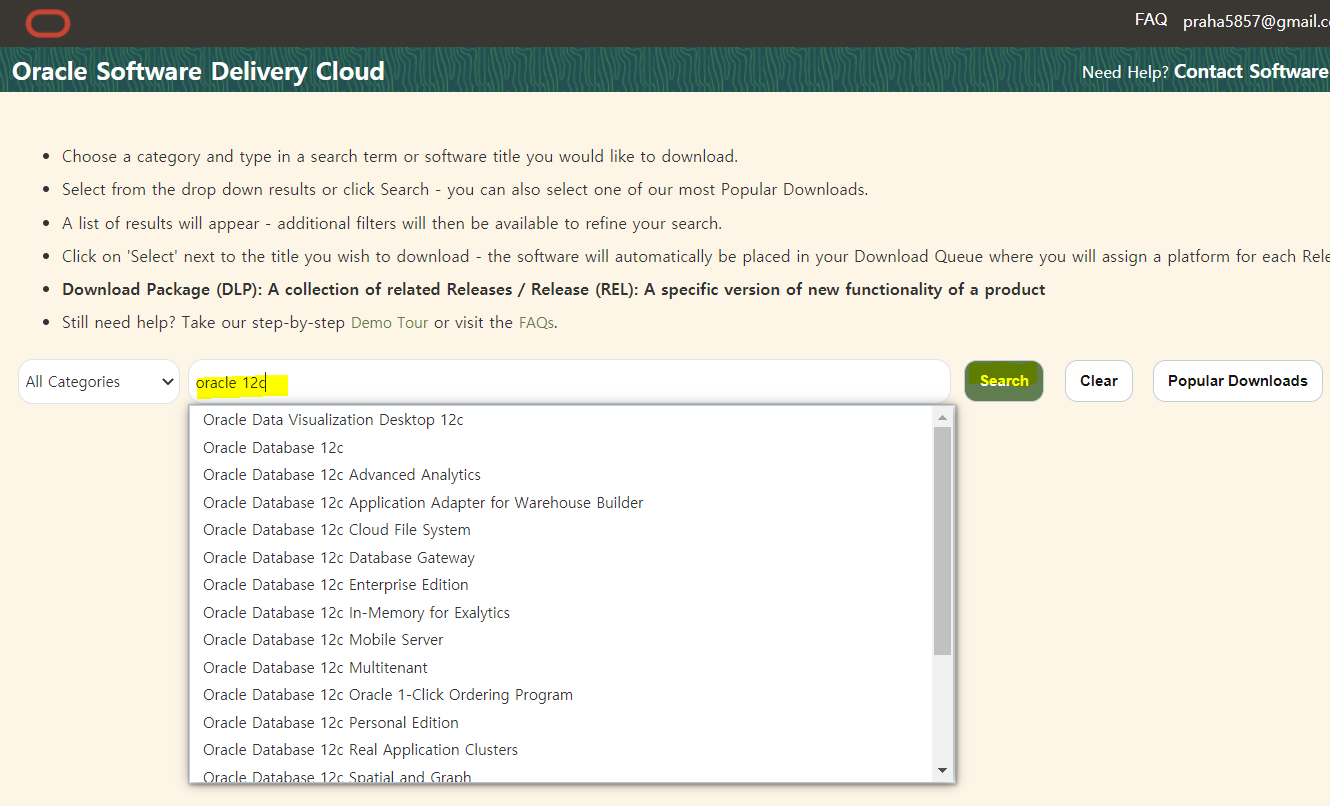Select Oracle Database 12c Cloud File System
The width and height of the screenshot is (1330, 806).
pyautogui.click(x=562, y=530)
